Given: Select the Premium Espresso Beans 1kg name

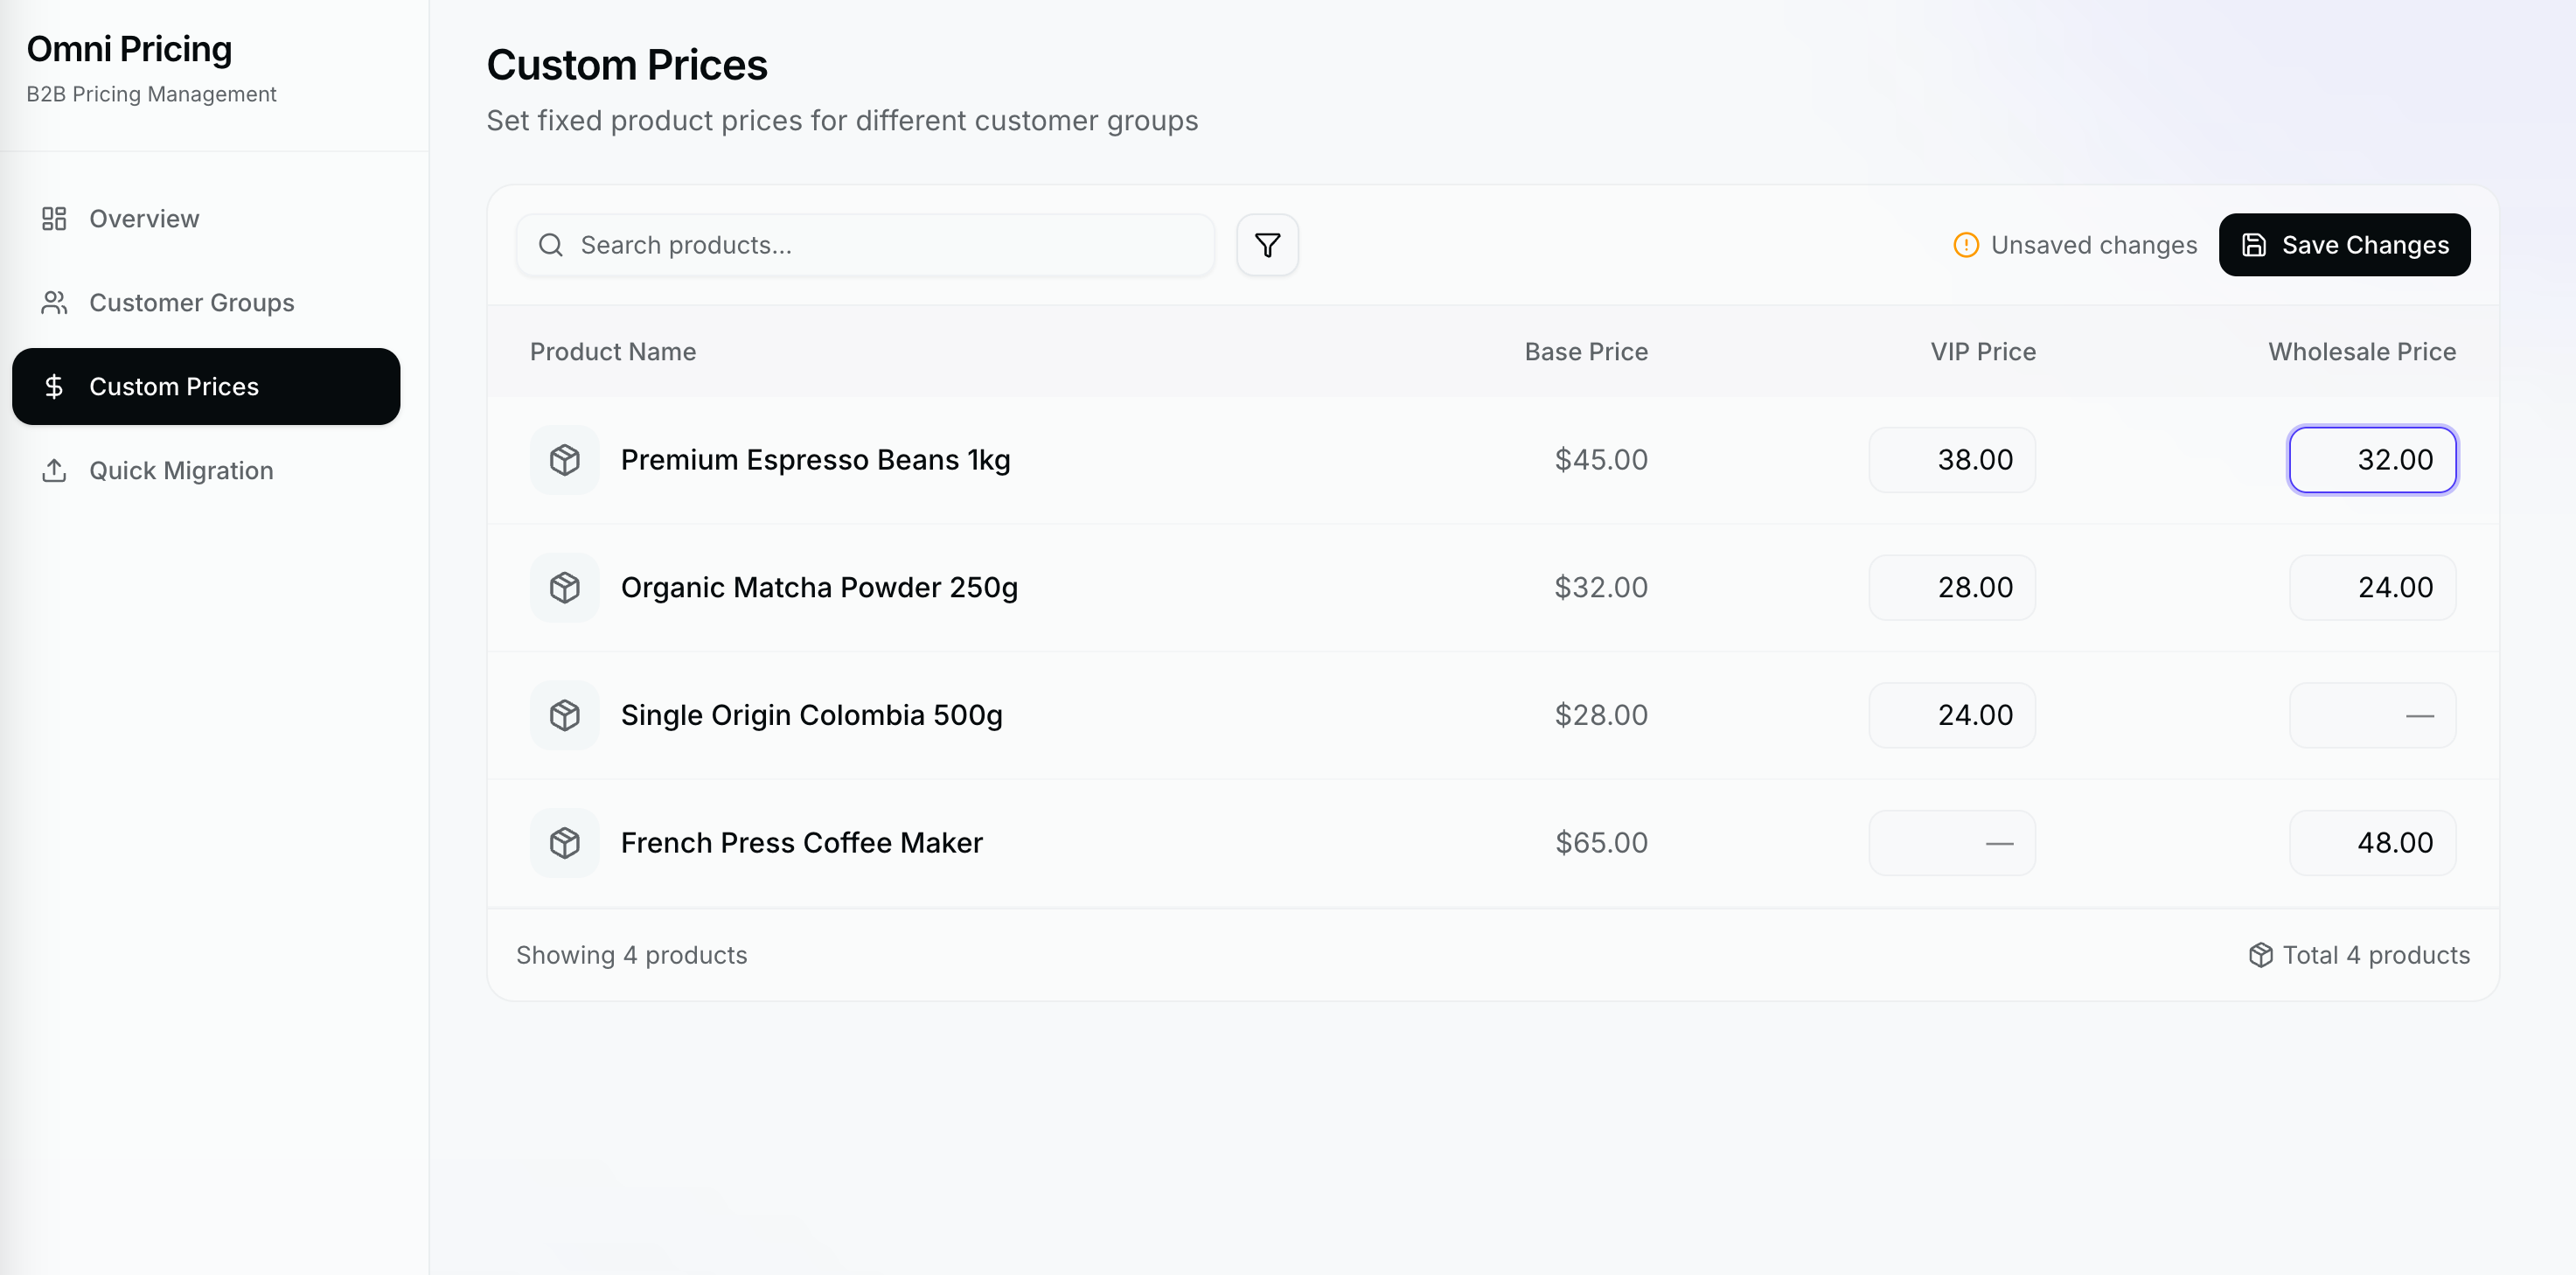Looking at the screenshot, I should point(816,460).
